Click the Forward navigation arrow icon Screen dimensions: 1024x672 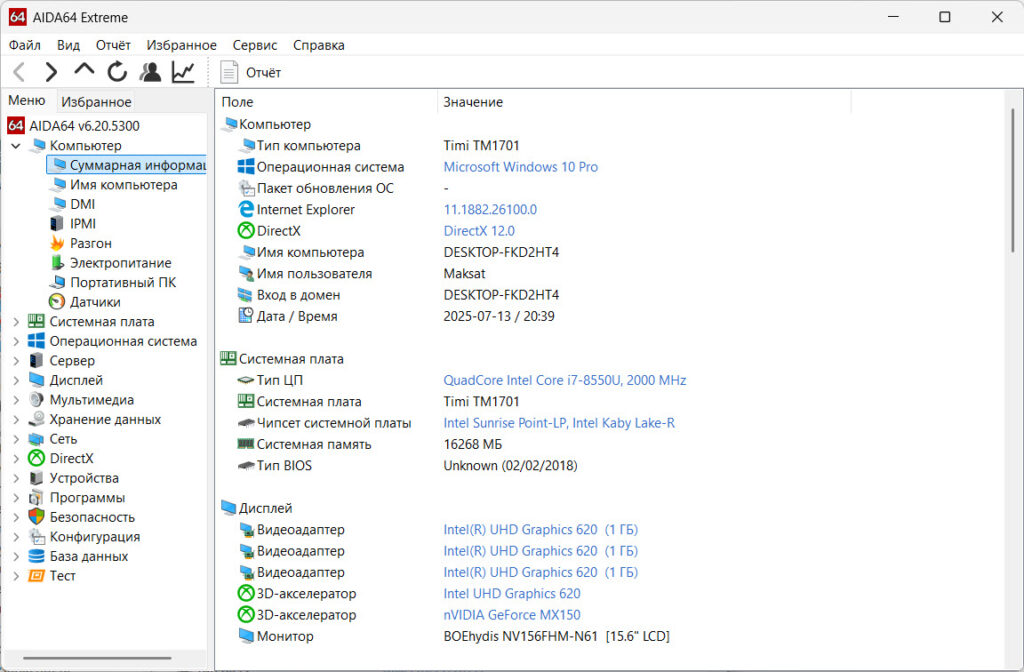(51, 72)
